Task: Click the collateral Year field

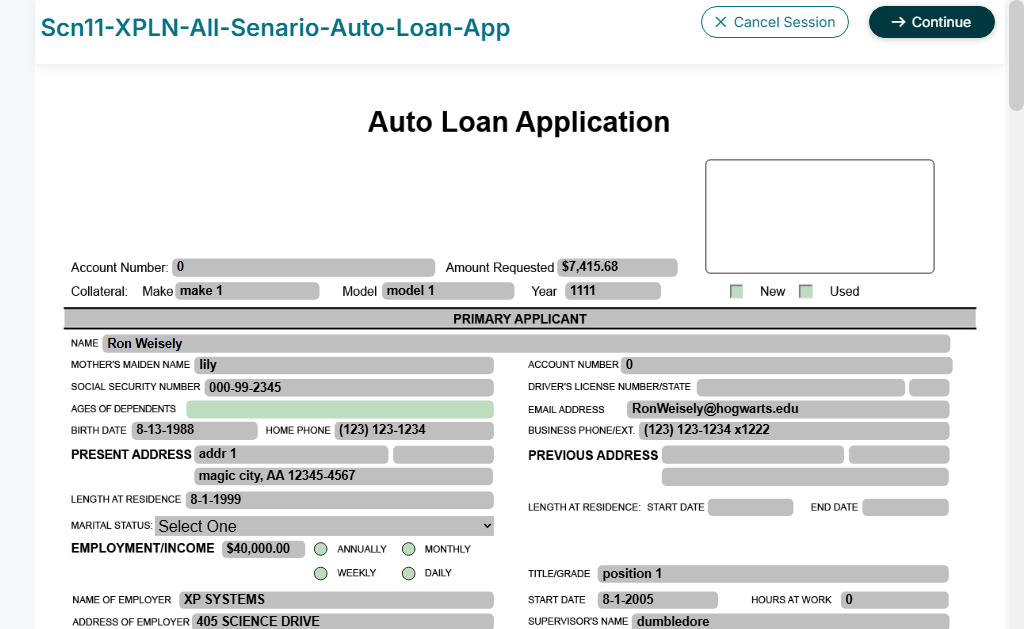Action: coord(613,291)
